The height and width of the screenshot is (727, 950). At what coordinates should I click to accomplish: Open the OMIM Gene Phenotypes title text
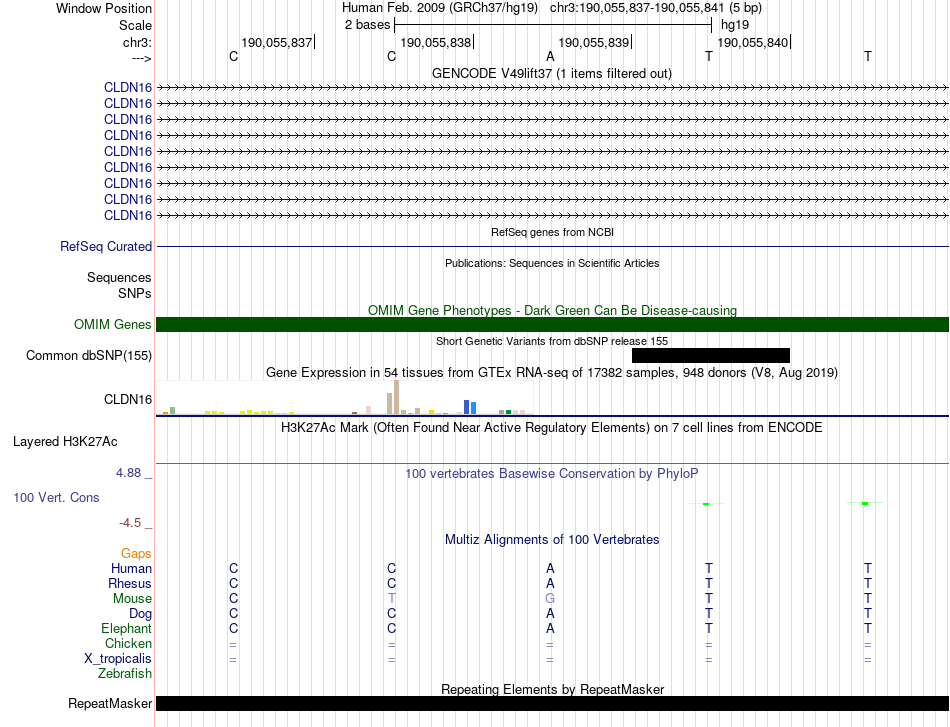click(x=553, y=310)
